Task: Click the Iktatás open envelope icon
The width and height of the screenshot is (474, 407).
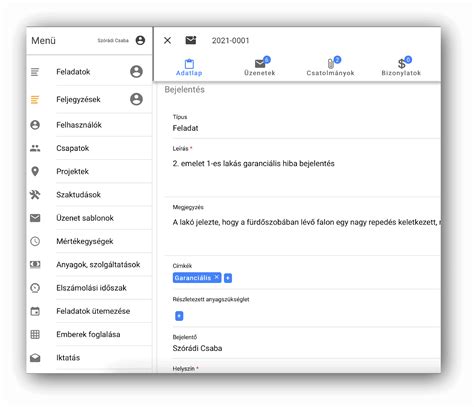Action: [35, 358]
